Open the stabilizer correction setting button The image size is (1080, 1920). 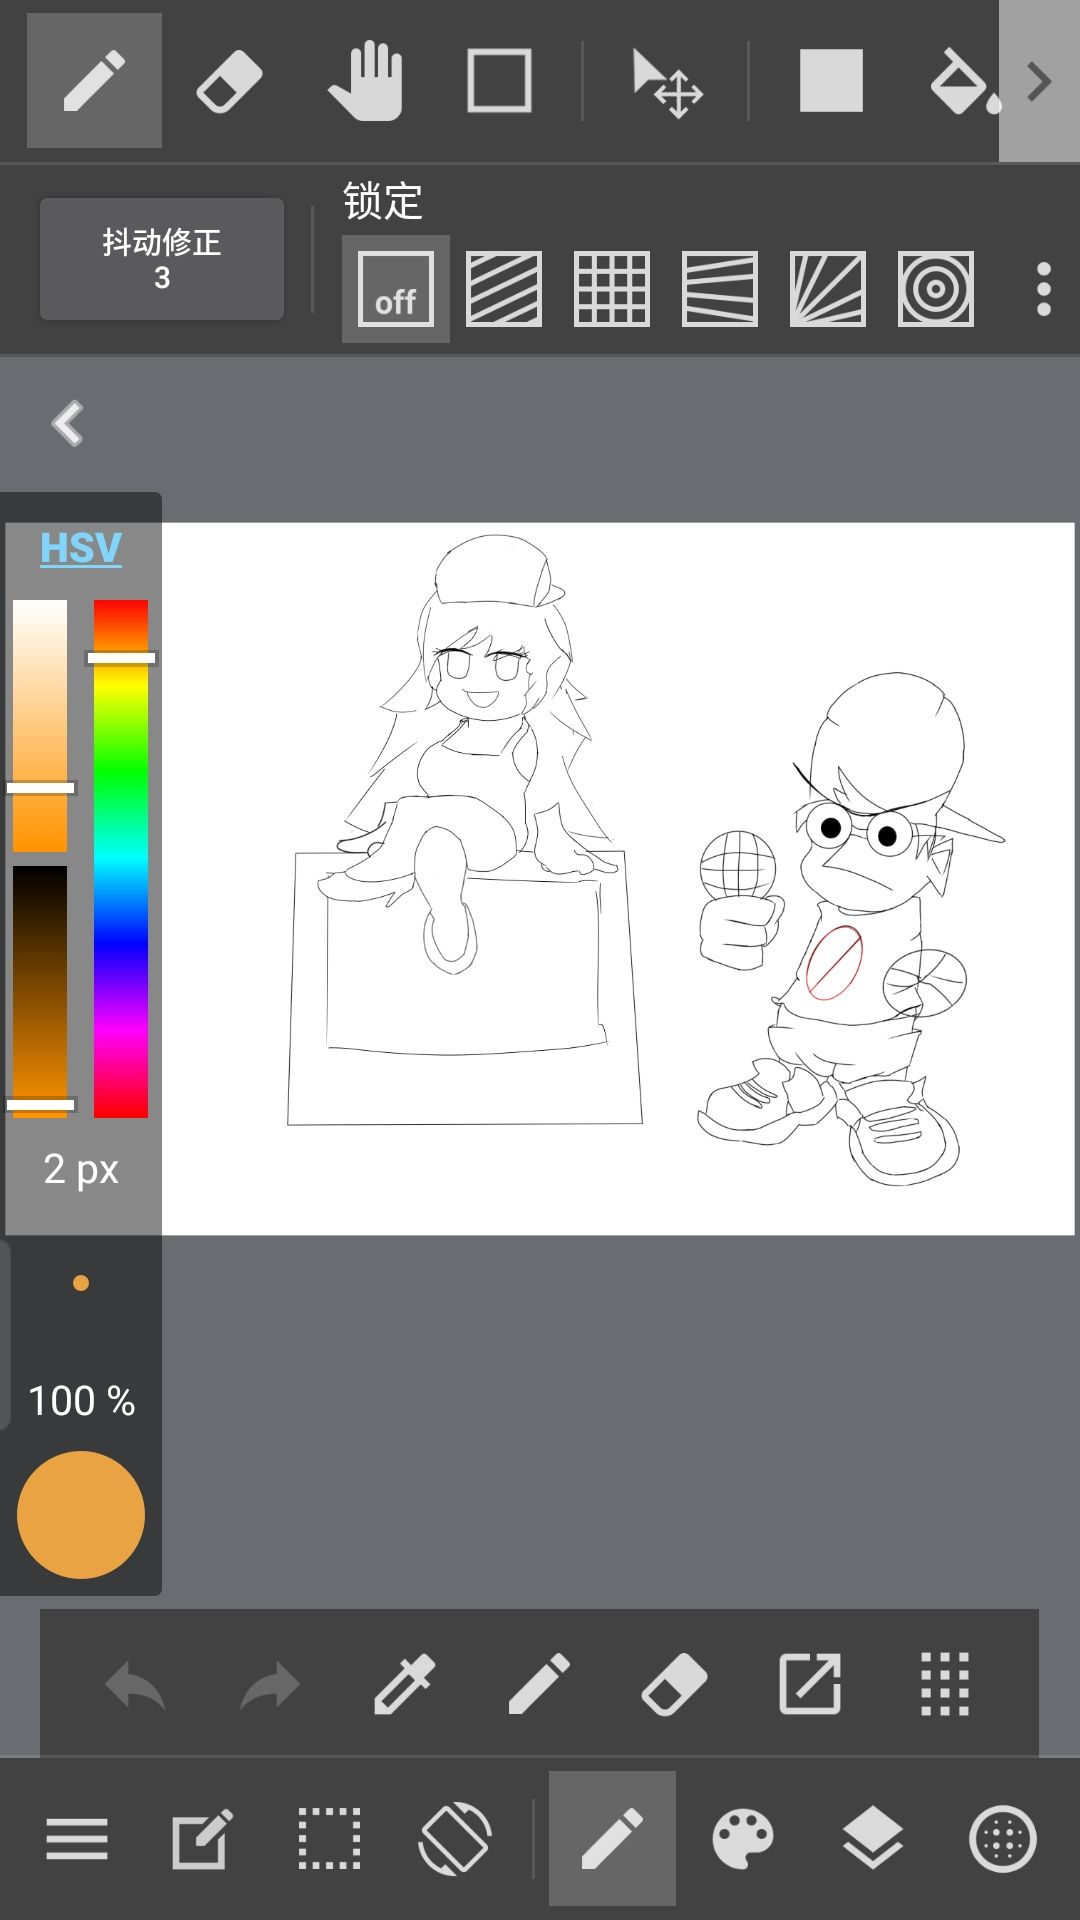tap(162, 259)
